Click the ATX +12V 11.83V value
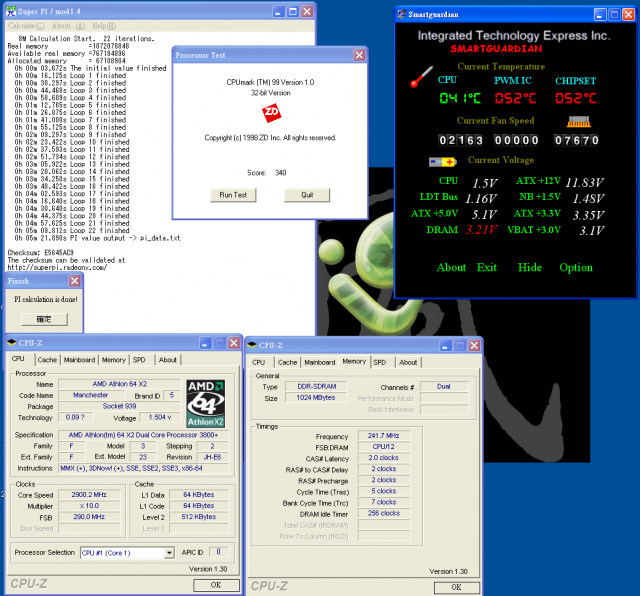The height and width of the screenshot is (596, 640). coord(584,182)
